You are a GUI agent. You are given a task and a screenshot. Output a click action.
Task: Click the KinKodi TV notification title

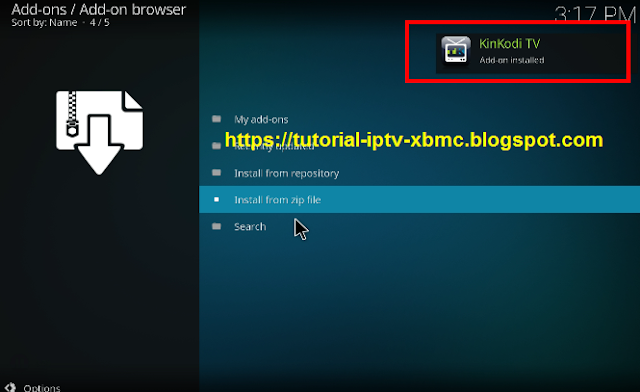[x=509, y=43]
